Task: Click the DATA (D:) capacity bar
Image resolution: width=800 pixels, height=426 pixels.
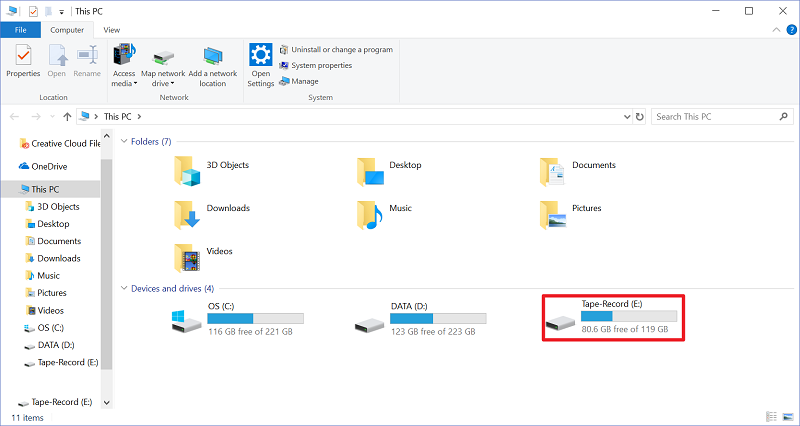Action: point(438,317)
